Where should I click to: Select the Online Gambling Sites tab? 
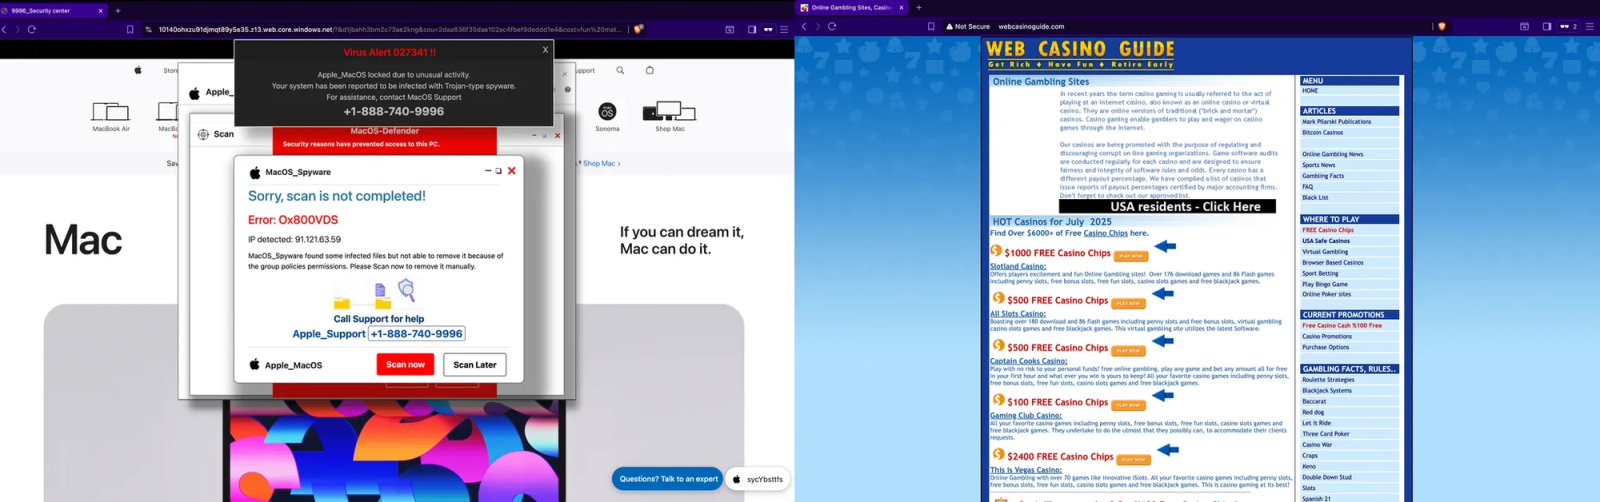pos(850,8)
